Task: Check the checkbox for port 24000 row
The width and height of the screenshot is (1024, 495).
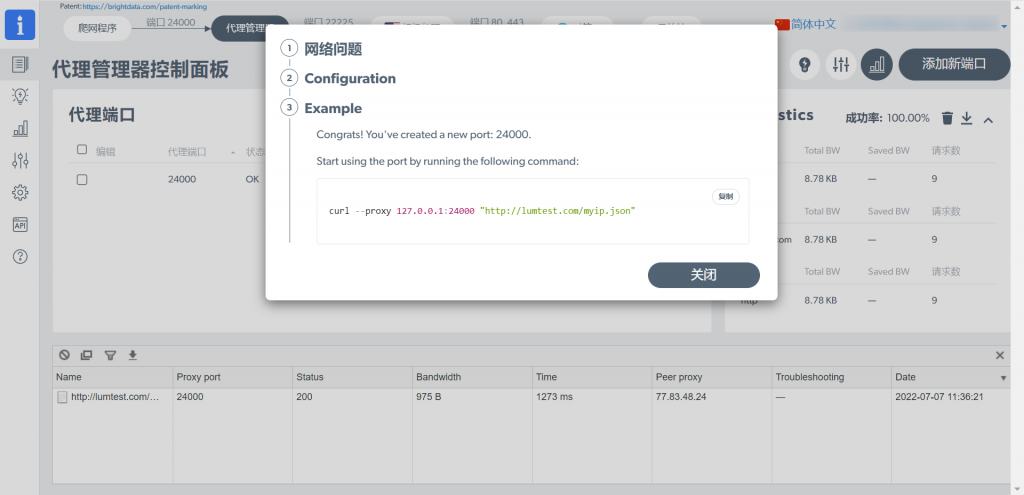Action: 82,179
